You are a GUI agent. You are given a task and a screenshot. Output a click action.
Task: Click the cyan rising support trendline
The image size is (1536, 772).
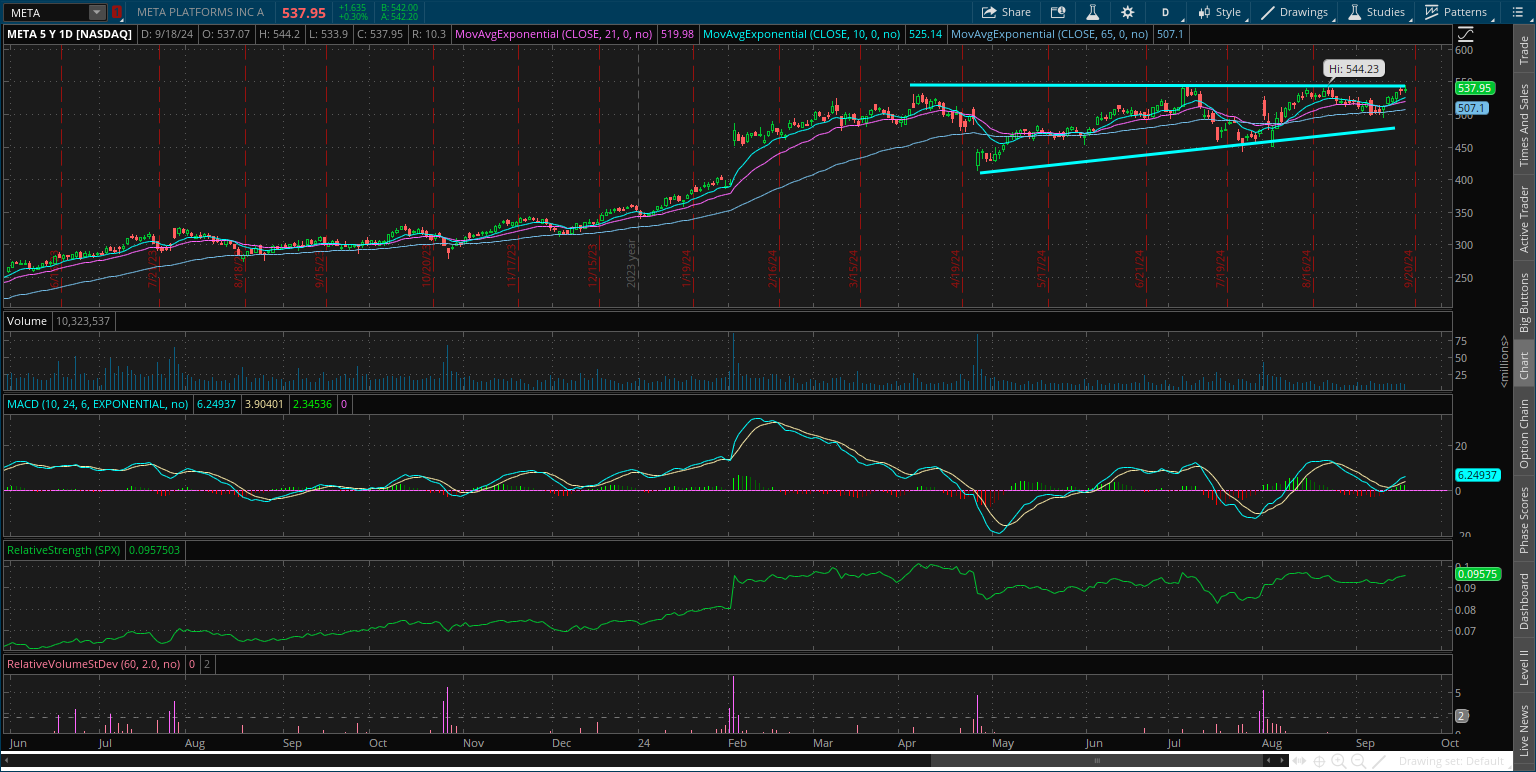click(1187, 151)
